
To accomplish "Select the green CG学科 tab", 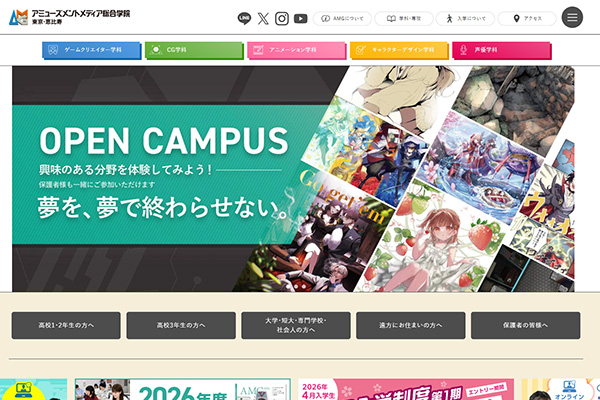I will (x=194, y=51).
